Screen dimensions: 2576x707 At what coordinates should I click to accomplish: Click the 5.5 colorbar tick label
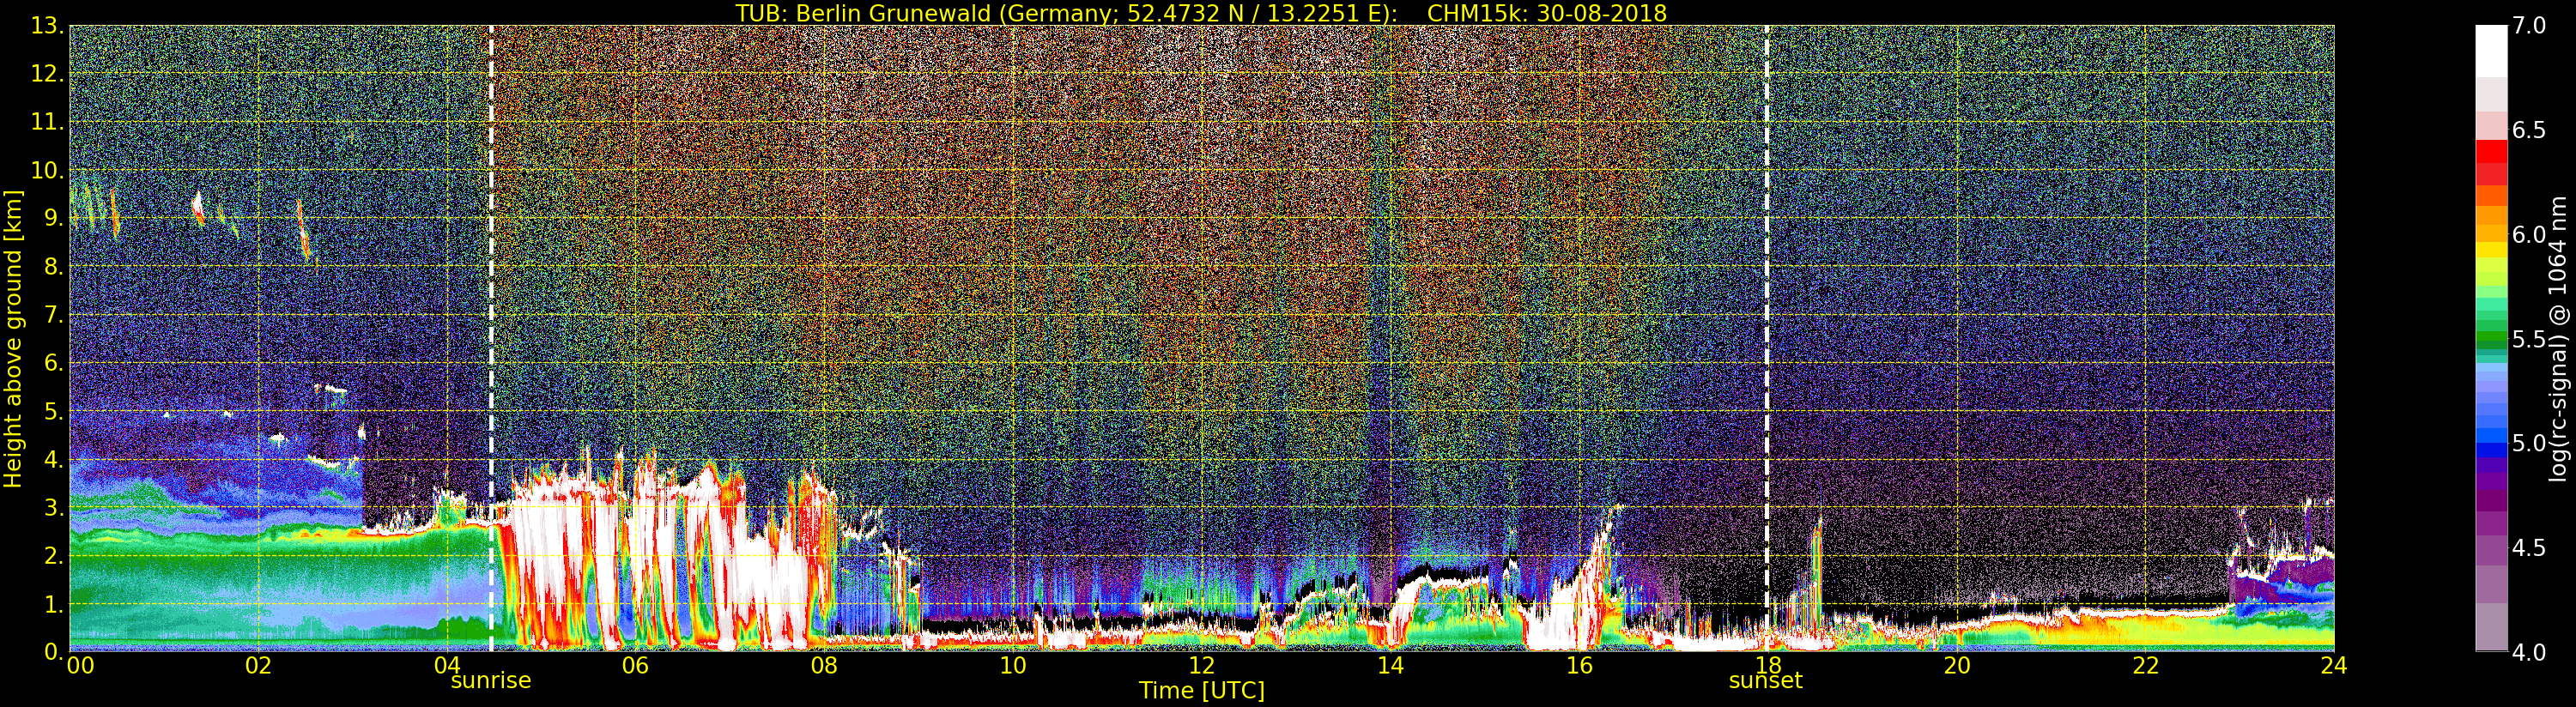coord(2529,339)
